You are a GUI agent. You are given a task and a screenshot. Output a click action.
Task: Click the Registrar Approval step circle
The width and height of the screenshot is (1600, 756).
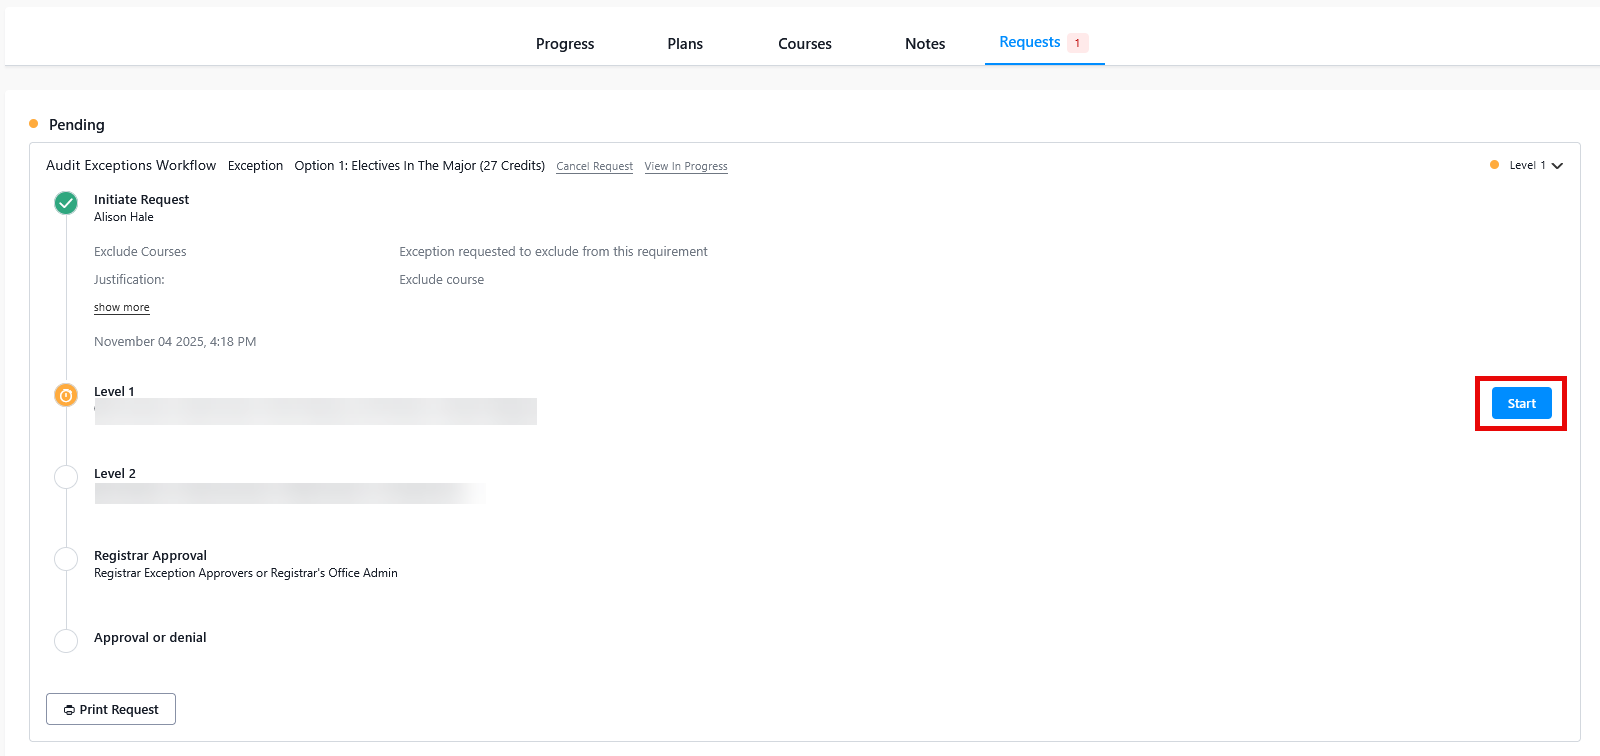[66, 559]
